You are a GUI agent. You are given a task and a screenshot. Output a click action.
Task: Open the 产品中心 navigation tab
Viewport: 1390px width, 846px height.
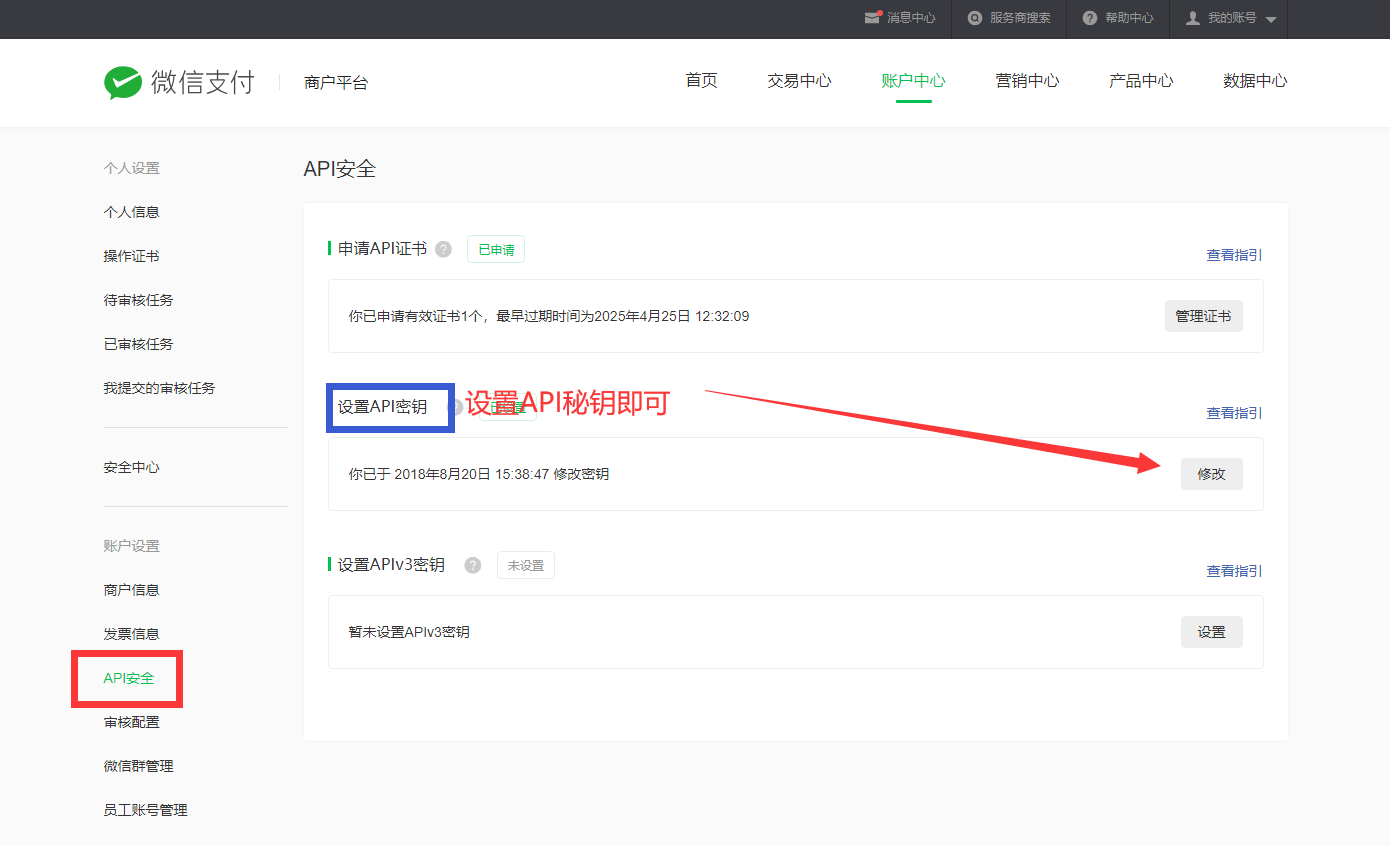click(x=1141, y=81)
